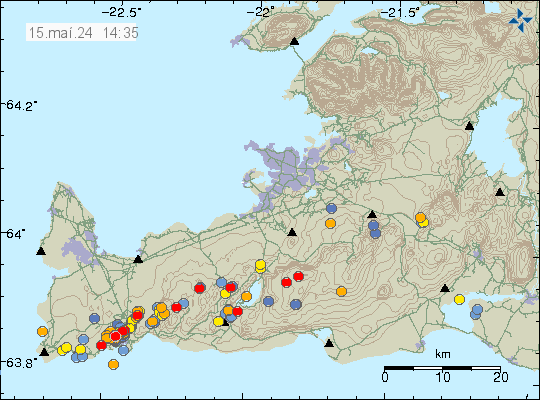Image resolution: width=540 pixels, height=400 pixels.
Task: Select the lone orange dot on far west coast
Action: 42,331
